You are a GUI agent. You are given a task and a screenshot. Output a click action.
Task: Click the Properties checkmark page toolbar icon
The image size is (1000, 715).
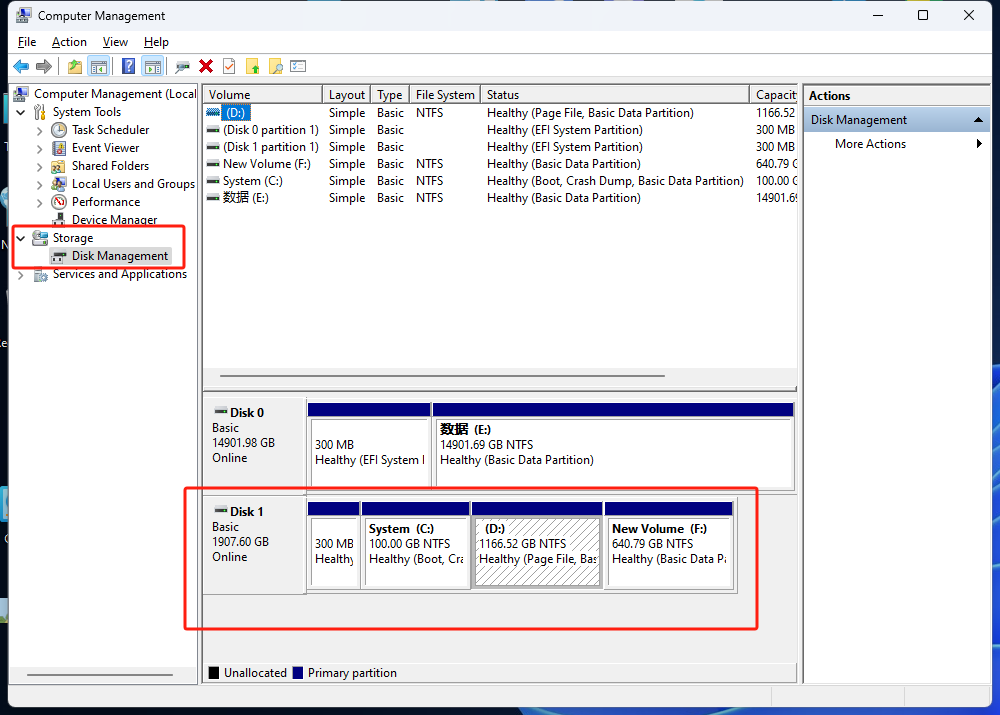pos(229,66)
